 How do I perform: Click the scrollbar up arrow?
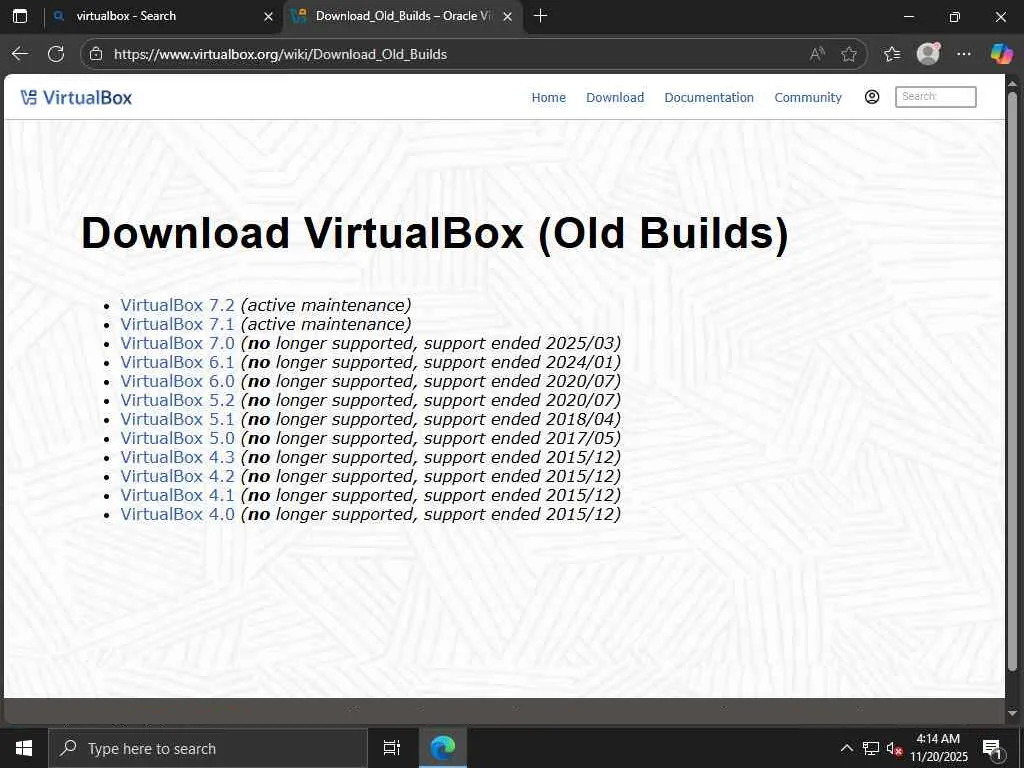coord(1013,83)
